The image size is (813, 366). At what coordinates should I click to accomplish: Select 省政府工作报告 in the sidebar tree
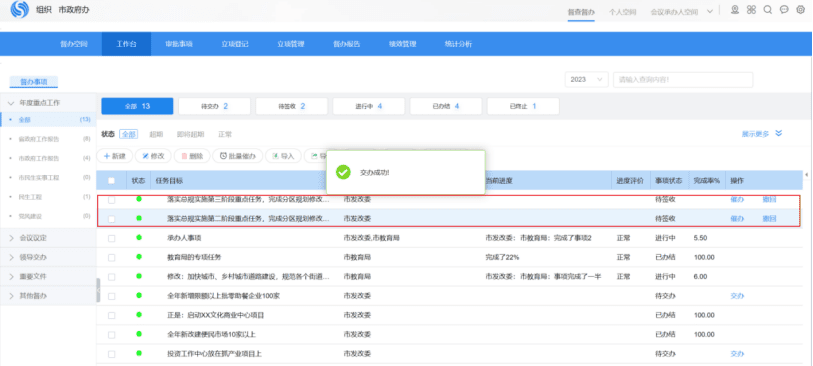point(39,139)
